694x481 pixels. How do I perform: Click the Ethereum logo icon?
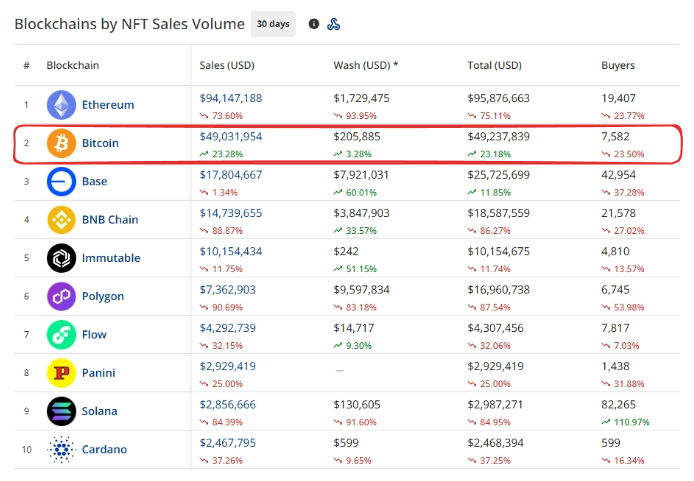click(61, 105)
